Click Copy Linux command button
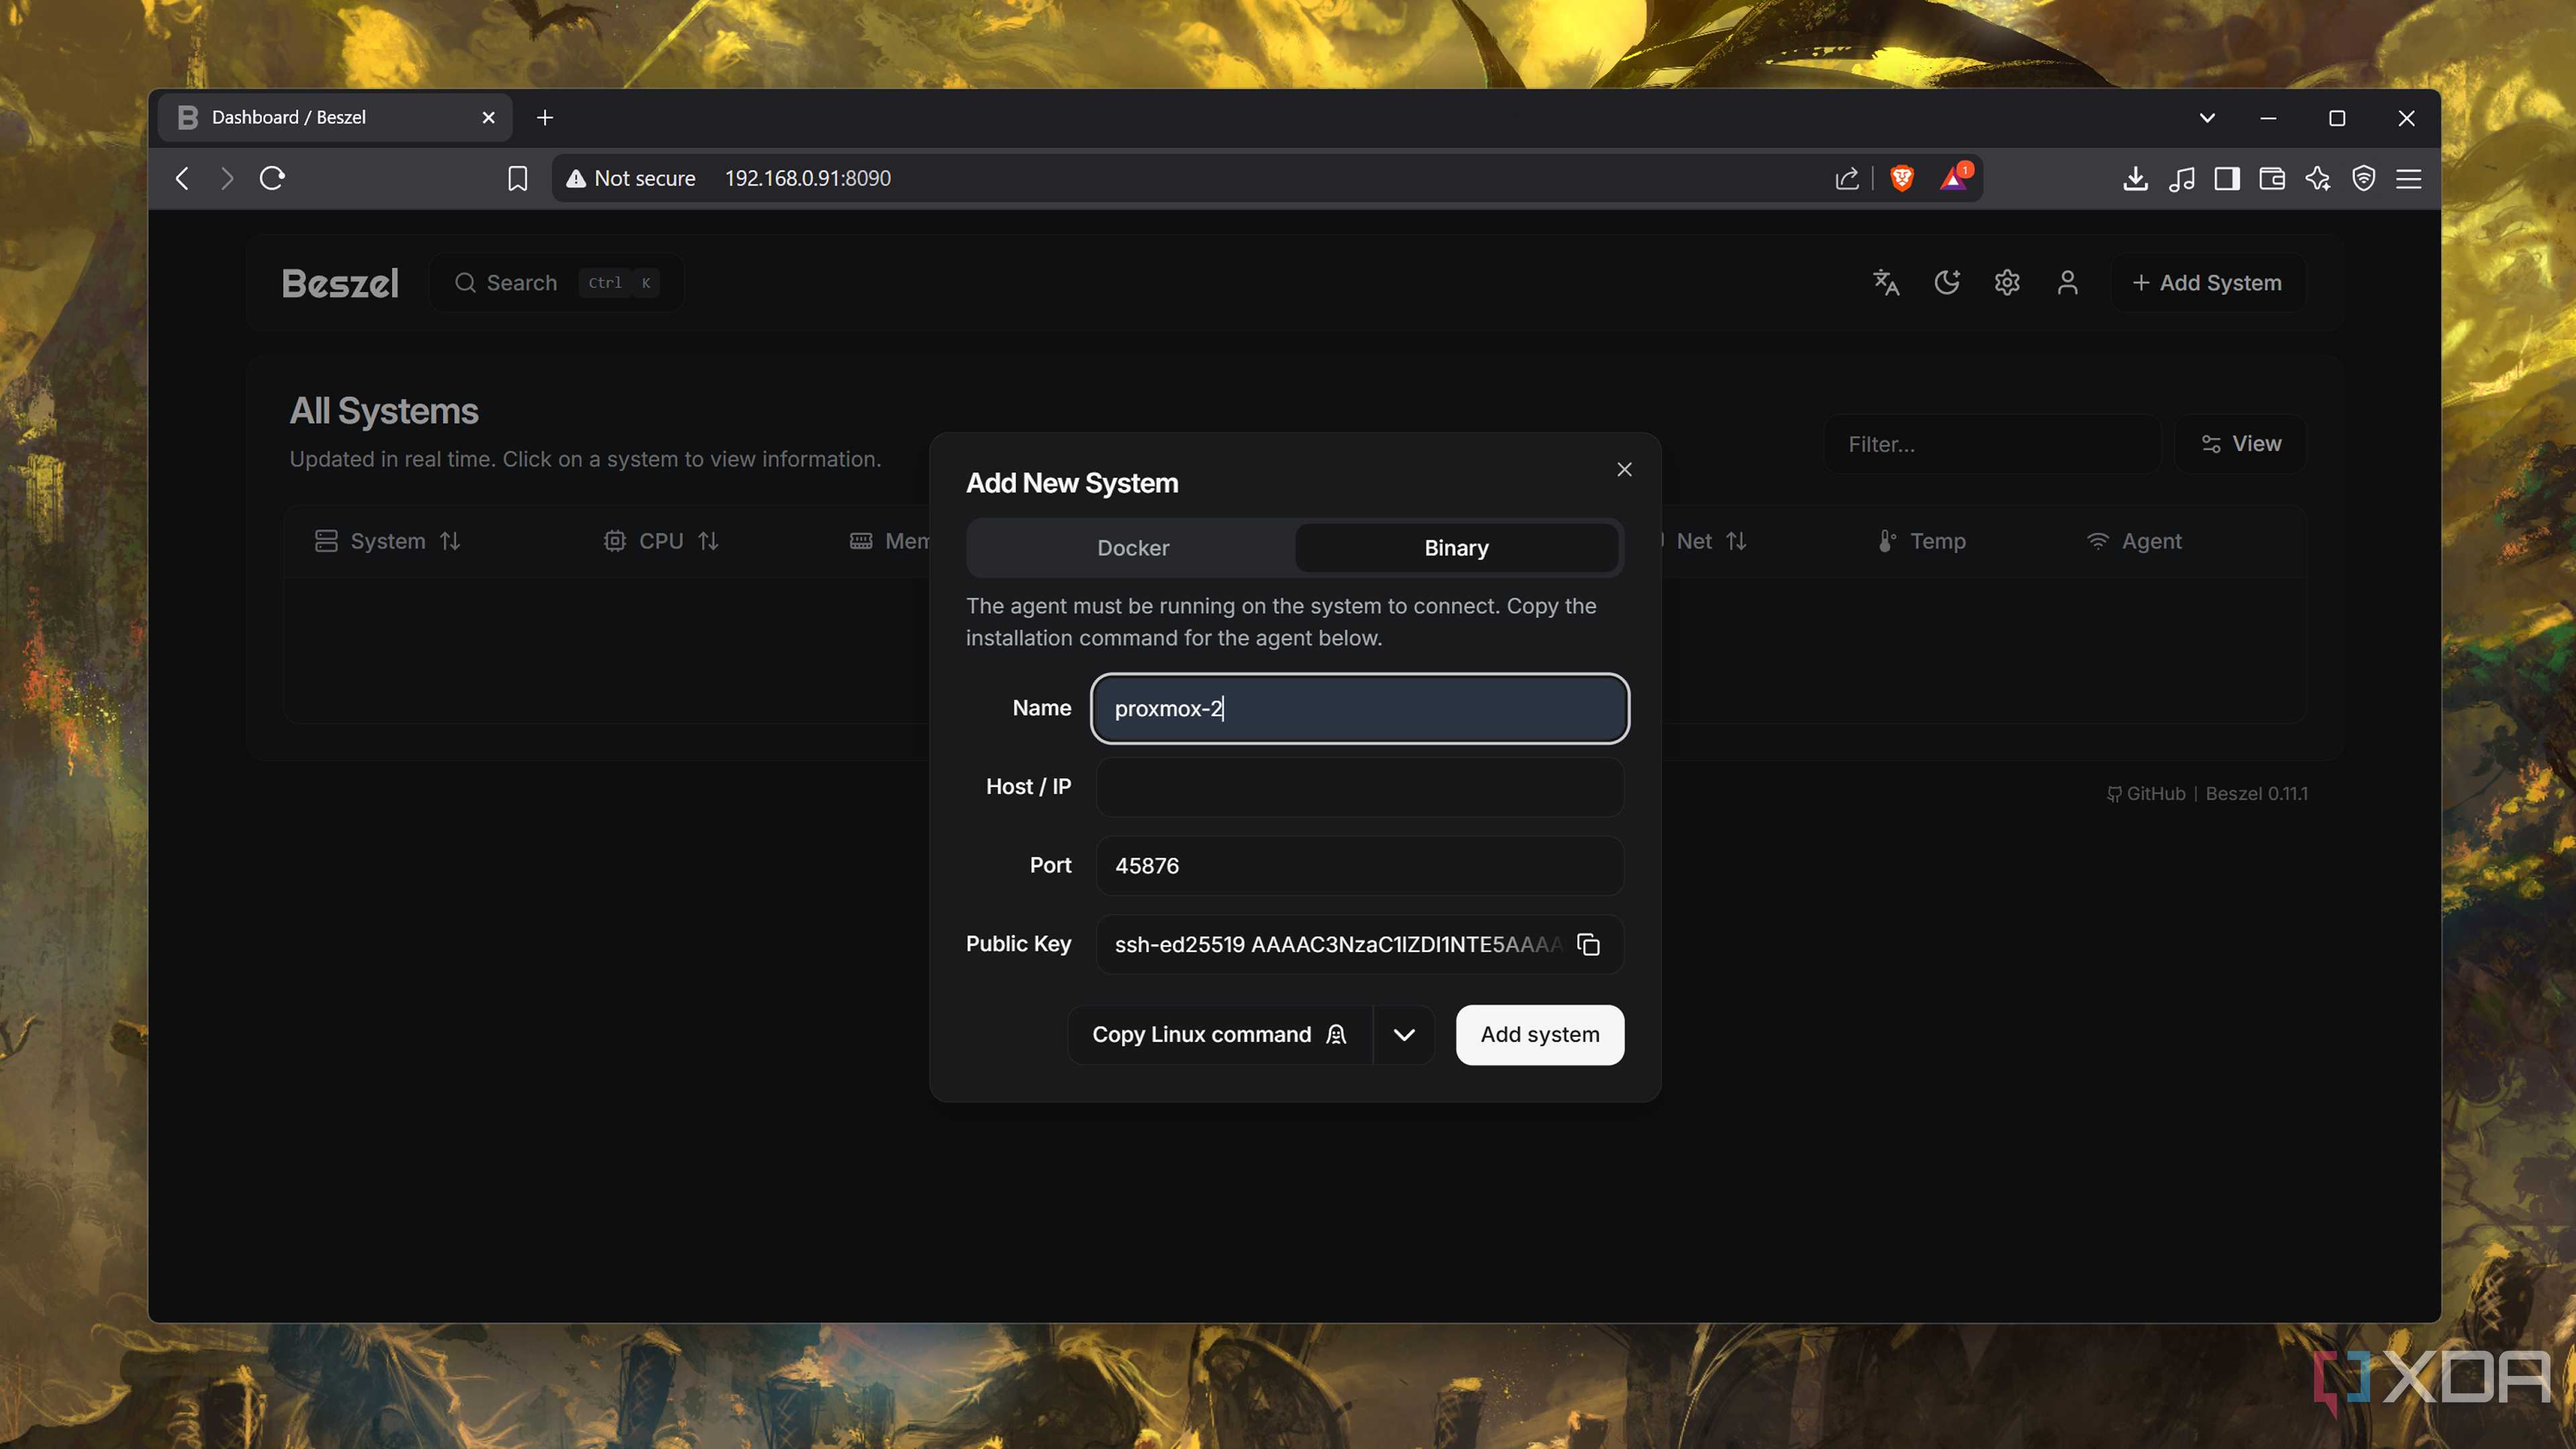 (1220, 1035)
